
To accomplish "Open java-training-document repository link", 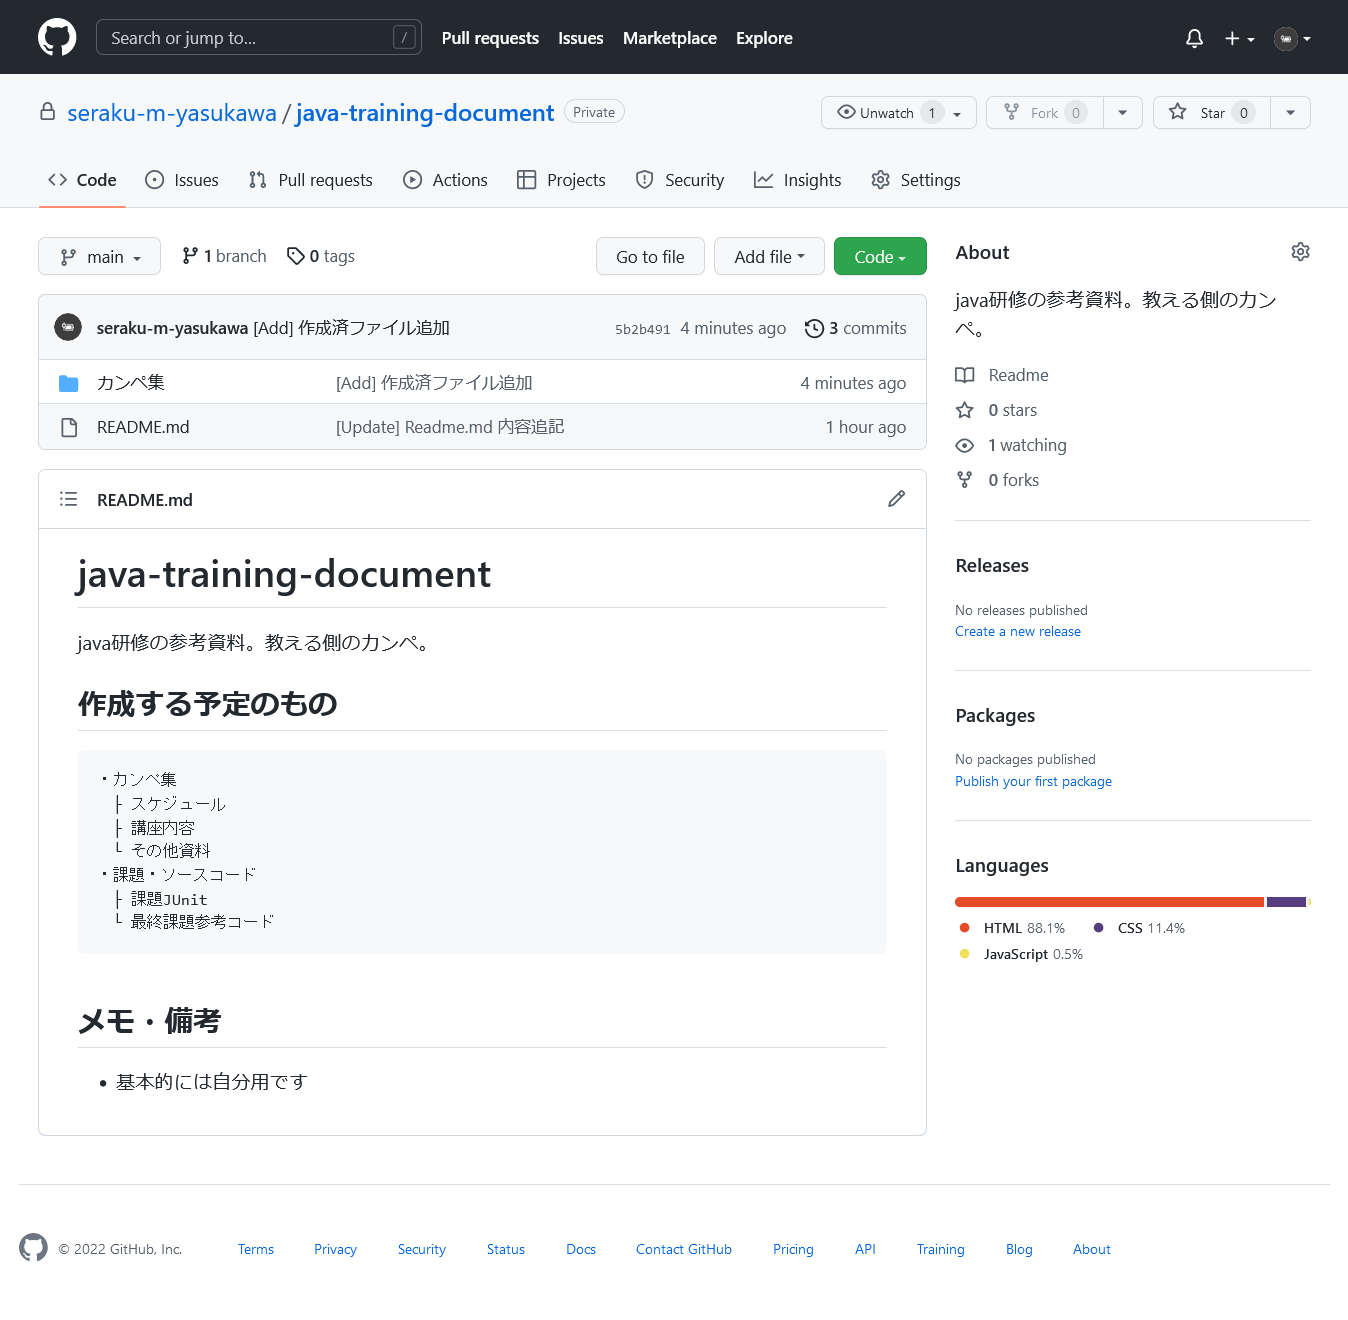I will pyautogui.click(x=425, y=113).
